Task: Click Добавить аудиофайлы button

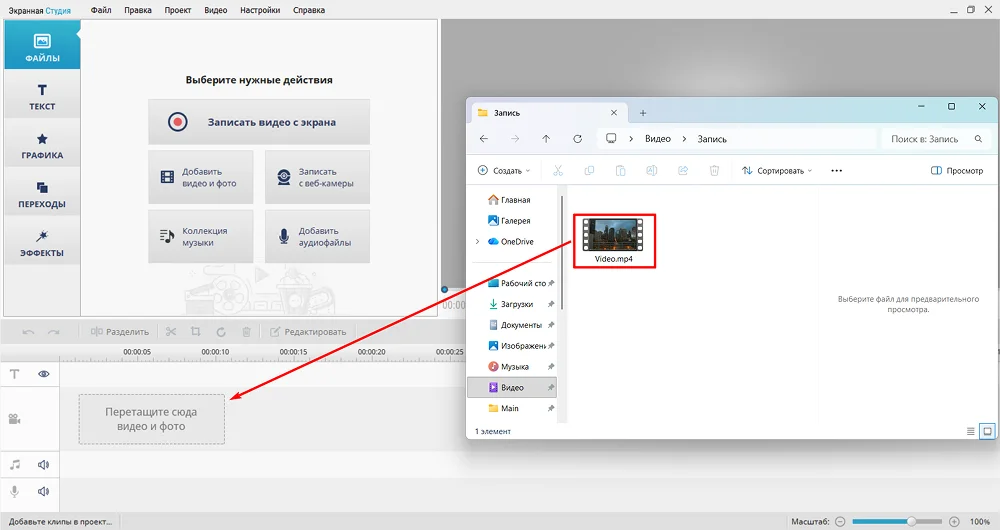Action: click(318, 237)
